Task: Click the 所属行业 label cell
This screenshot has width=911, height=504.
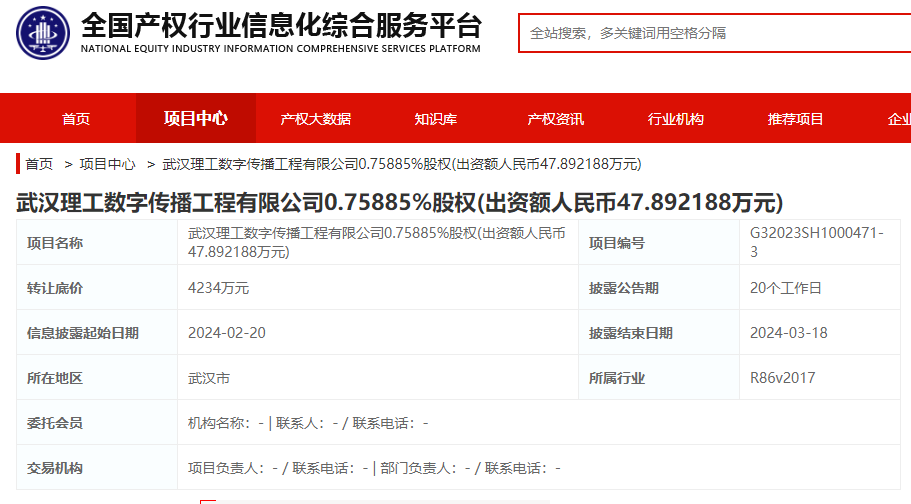Action: (x=659, y=378)
